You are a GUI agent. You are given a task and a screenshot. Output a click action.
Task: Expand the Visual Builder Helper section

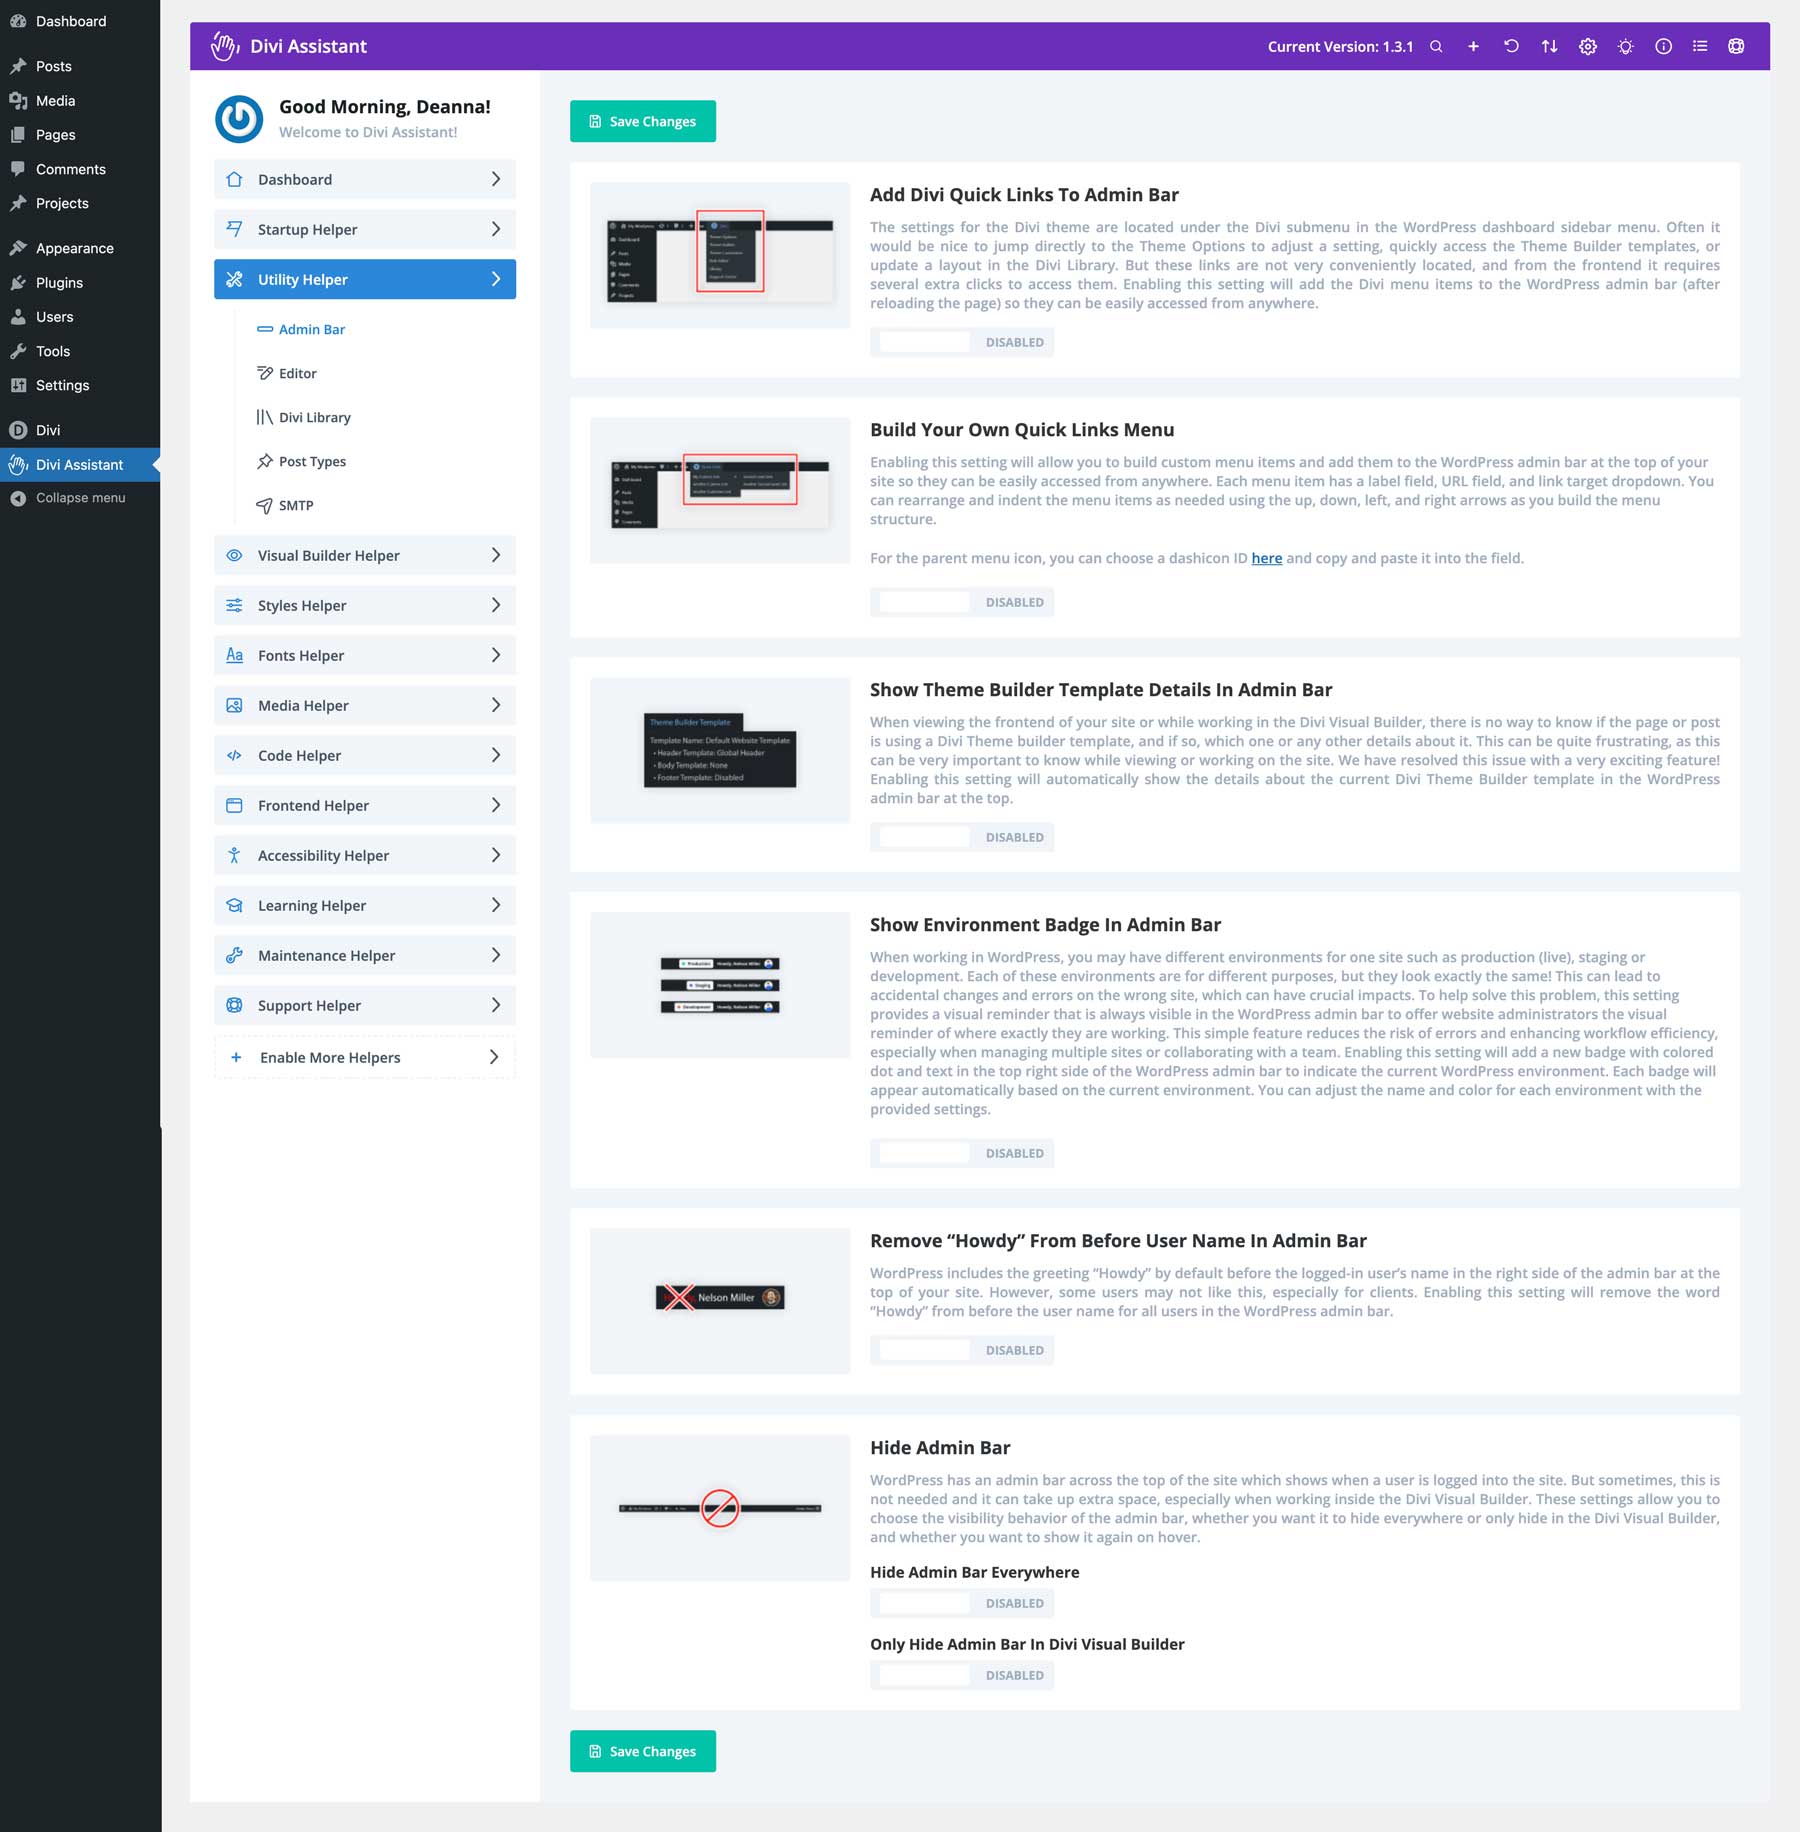point(364,555)
